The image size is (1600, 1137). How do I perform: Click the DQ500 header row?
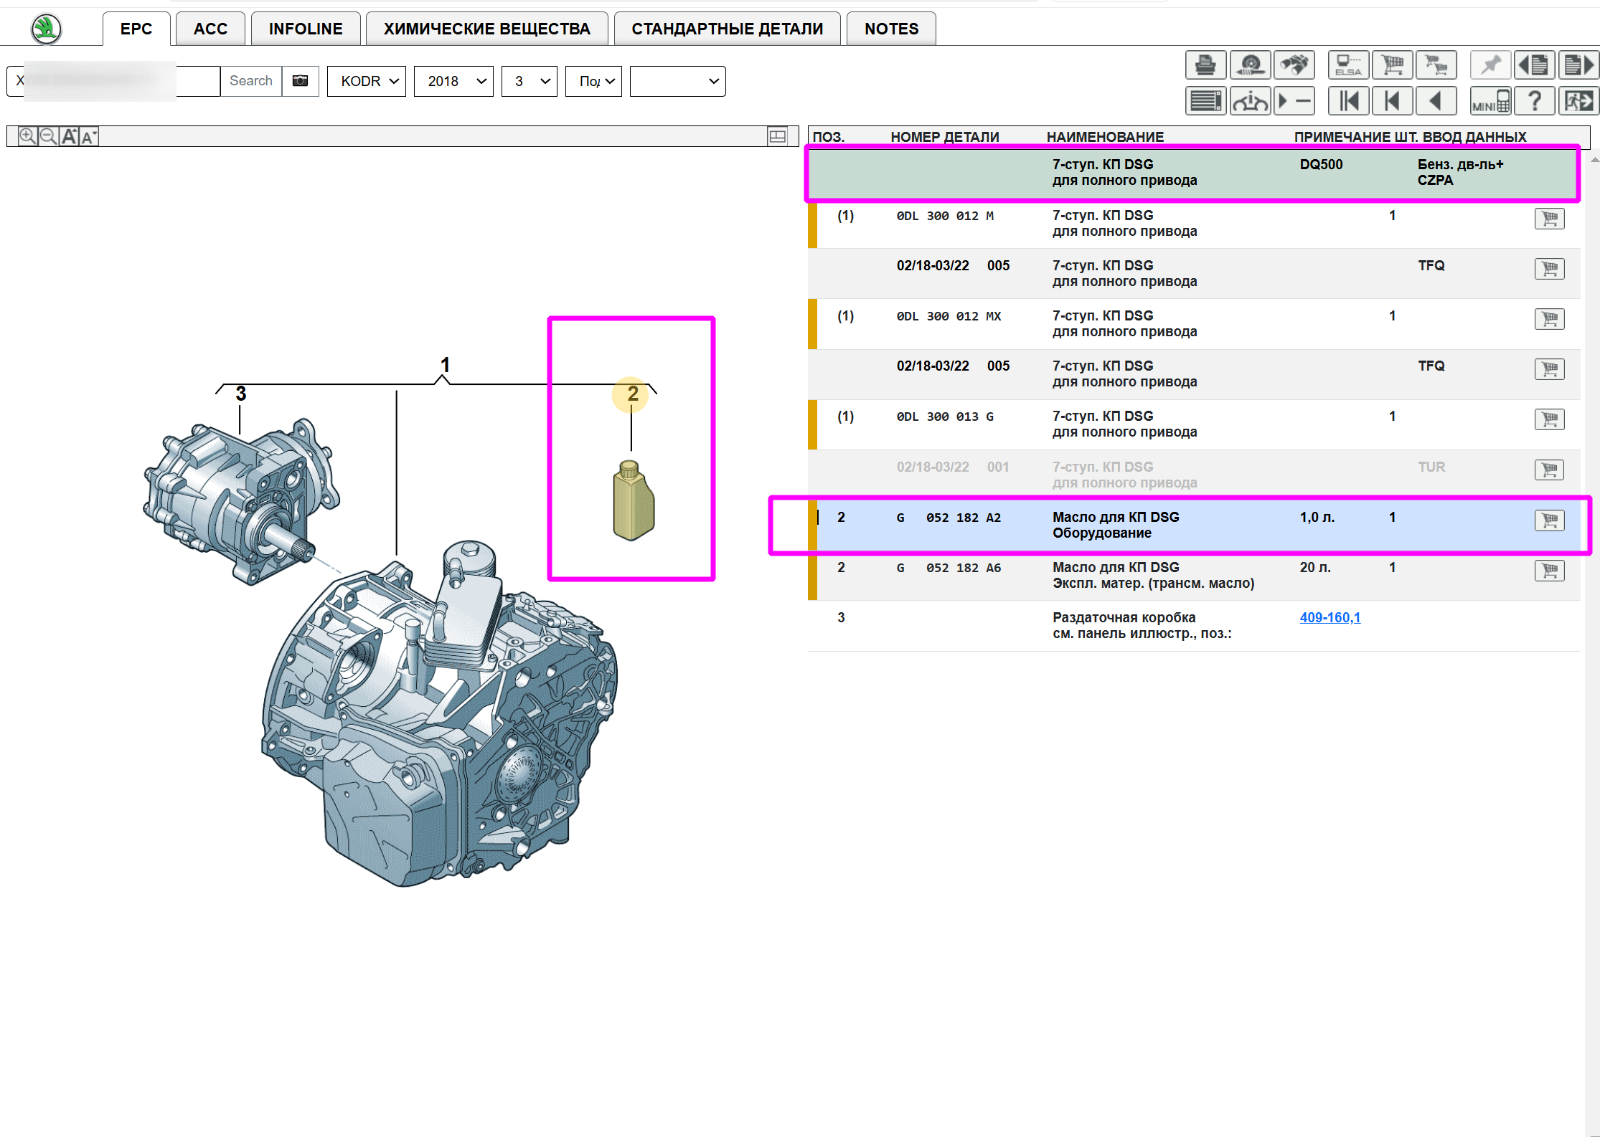point(1192,173)
